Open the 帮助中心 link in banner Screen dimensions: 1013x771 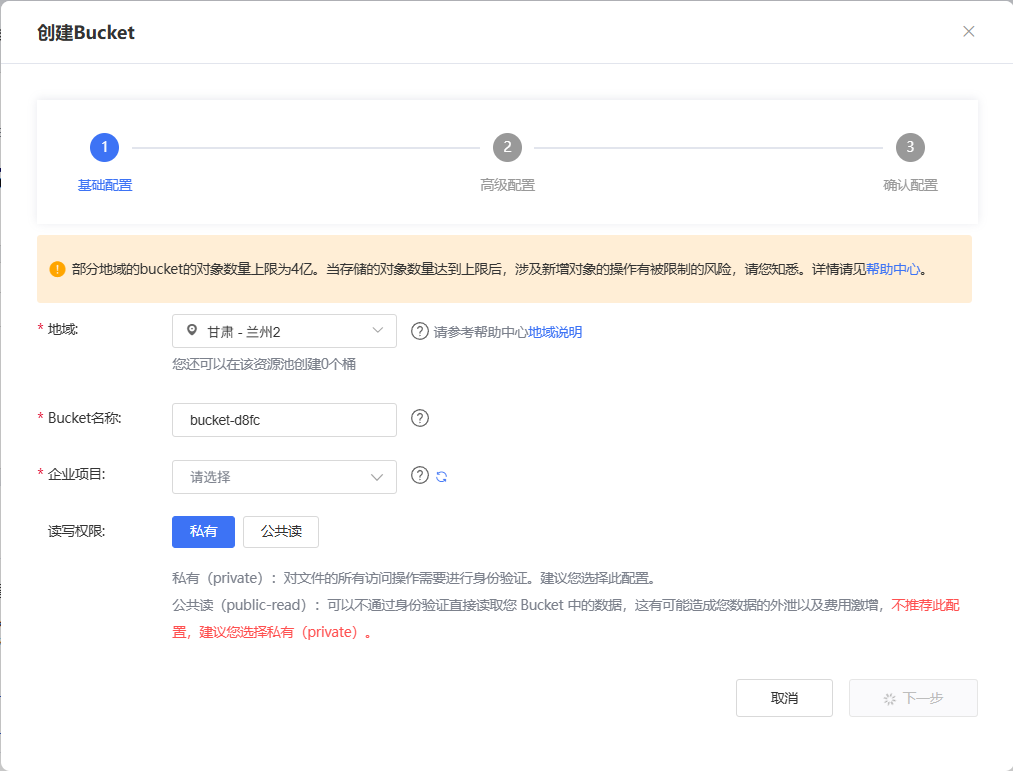click(x=892, y=269)
